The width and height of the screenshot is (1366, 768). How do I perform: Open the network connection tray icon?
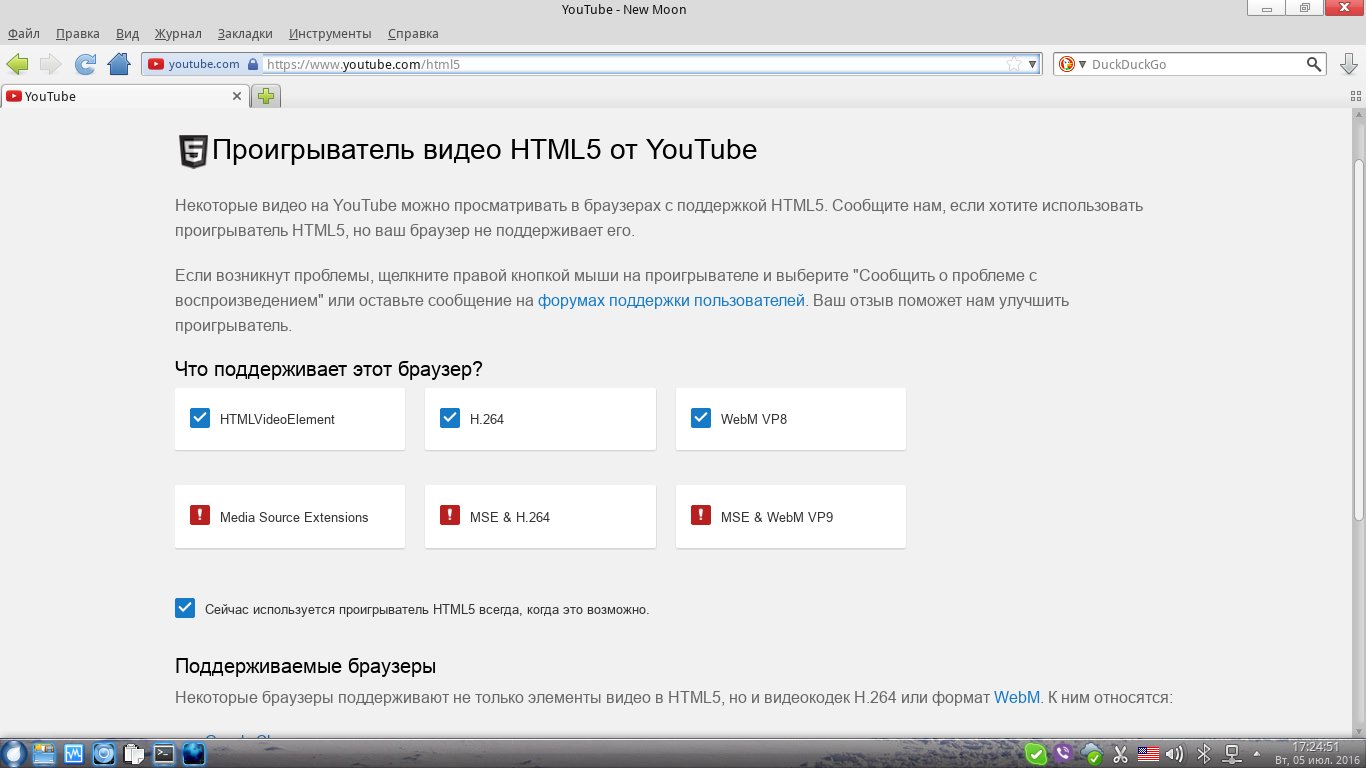tap(1233, 754)
